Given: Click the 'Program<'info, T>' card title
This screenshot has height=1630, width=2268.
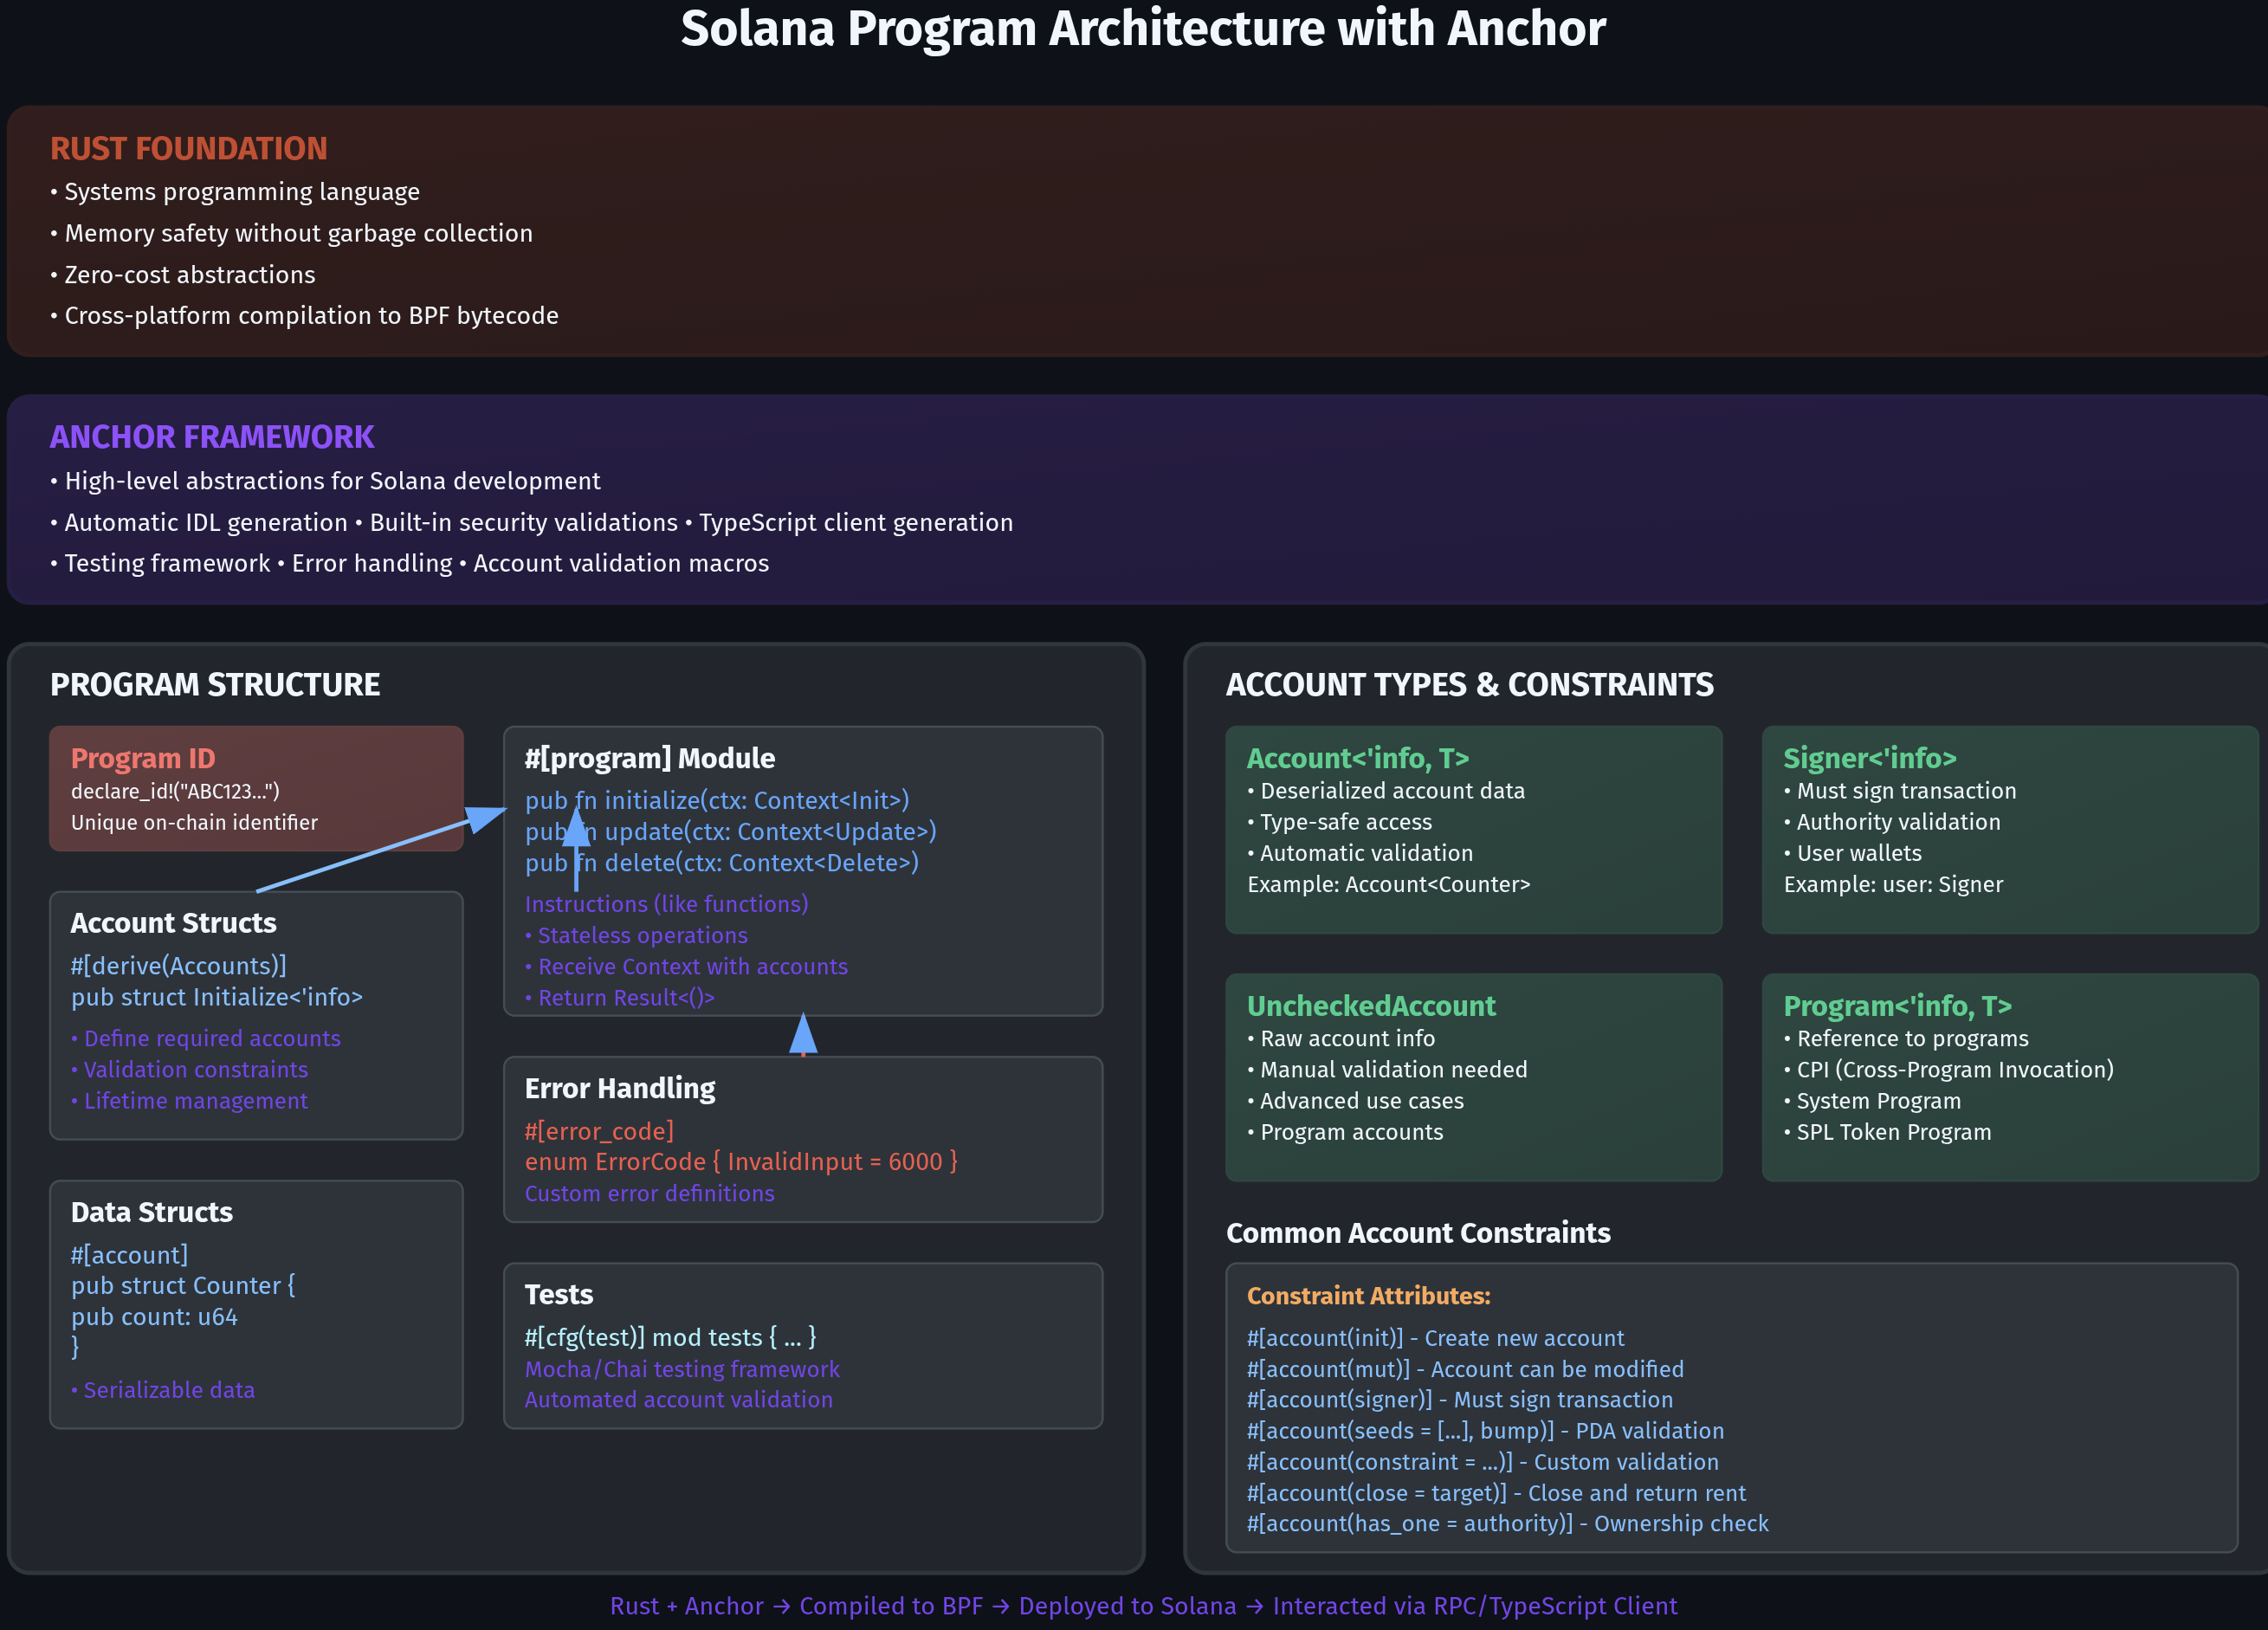Looking at the screenshot, I should pyautogui.click(x=1898, y=1006).
